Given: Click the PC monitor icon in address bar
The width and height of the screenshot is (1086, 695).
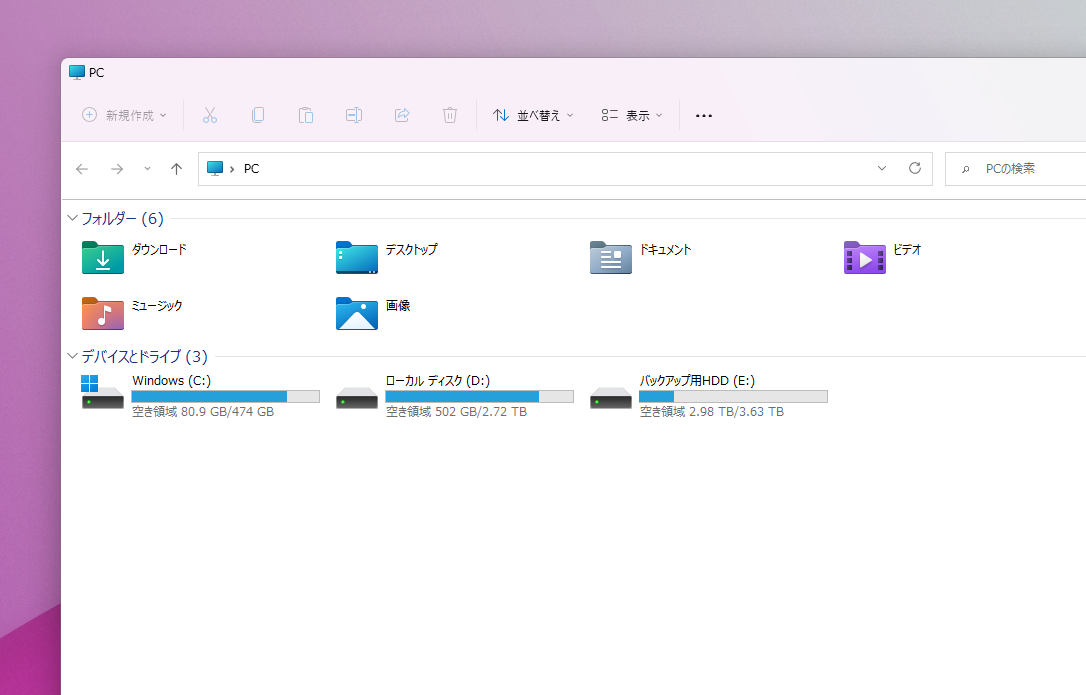Looking at the screenshot, I should pyautogui.click(x=215, y=168).
